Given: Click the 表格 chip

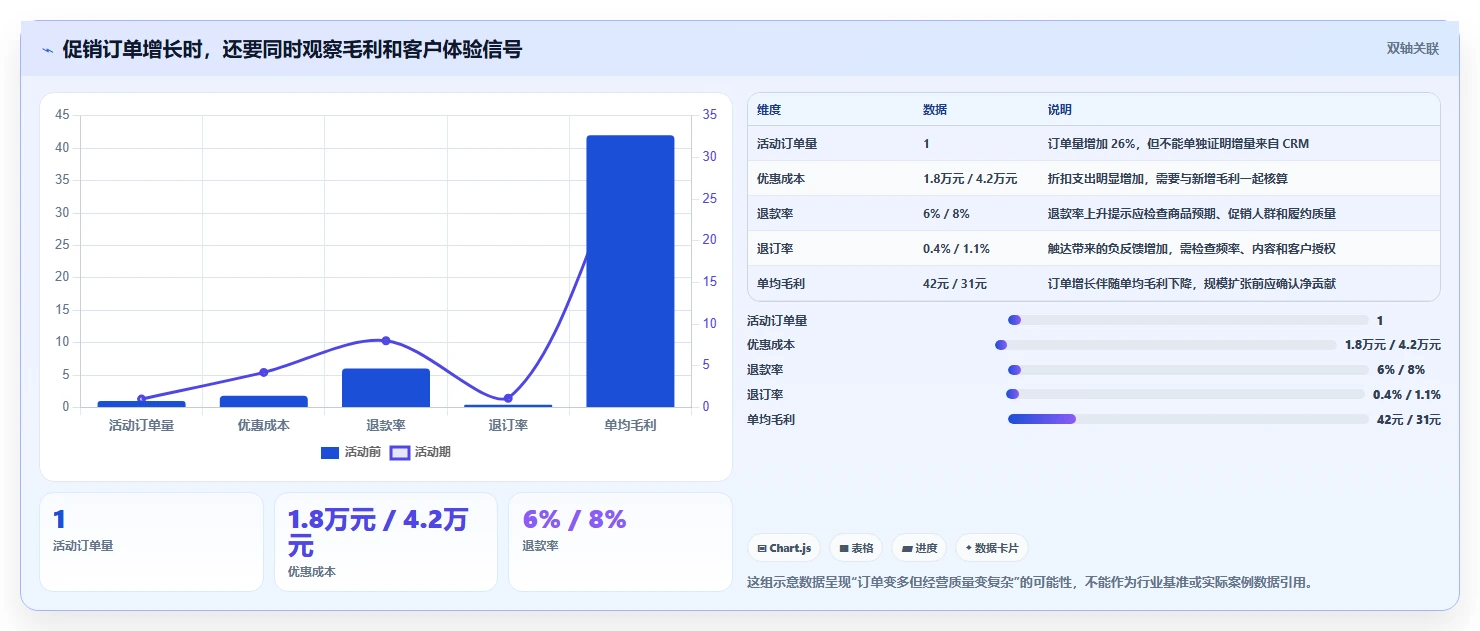Looking at the screenshot, I should (856, 548).
